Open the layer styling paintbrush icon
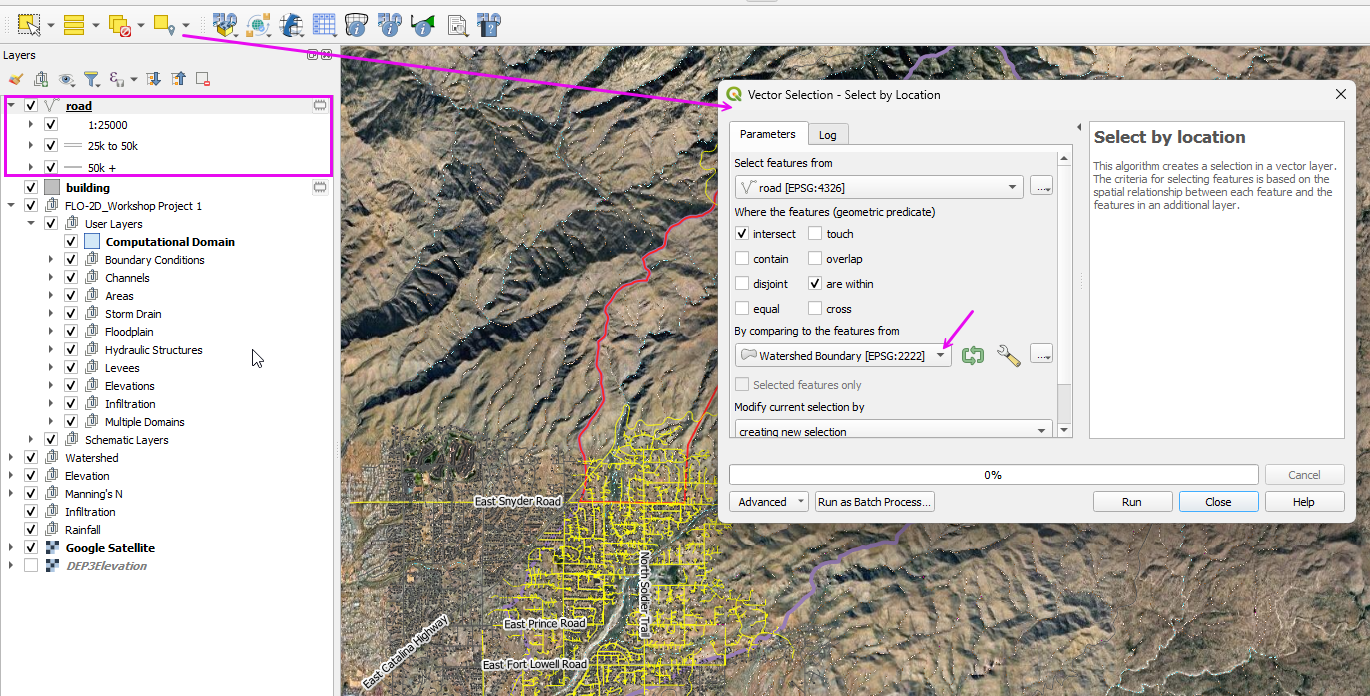1370x696 pixels. 15,79
